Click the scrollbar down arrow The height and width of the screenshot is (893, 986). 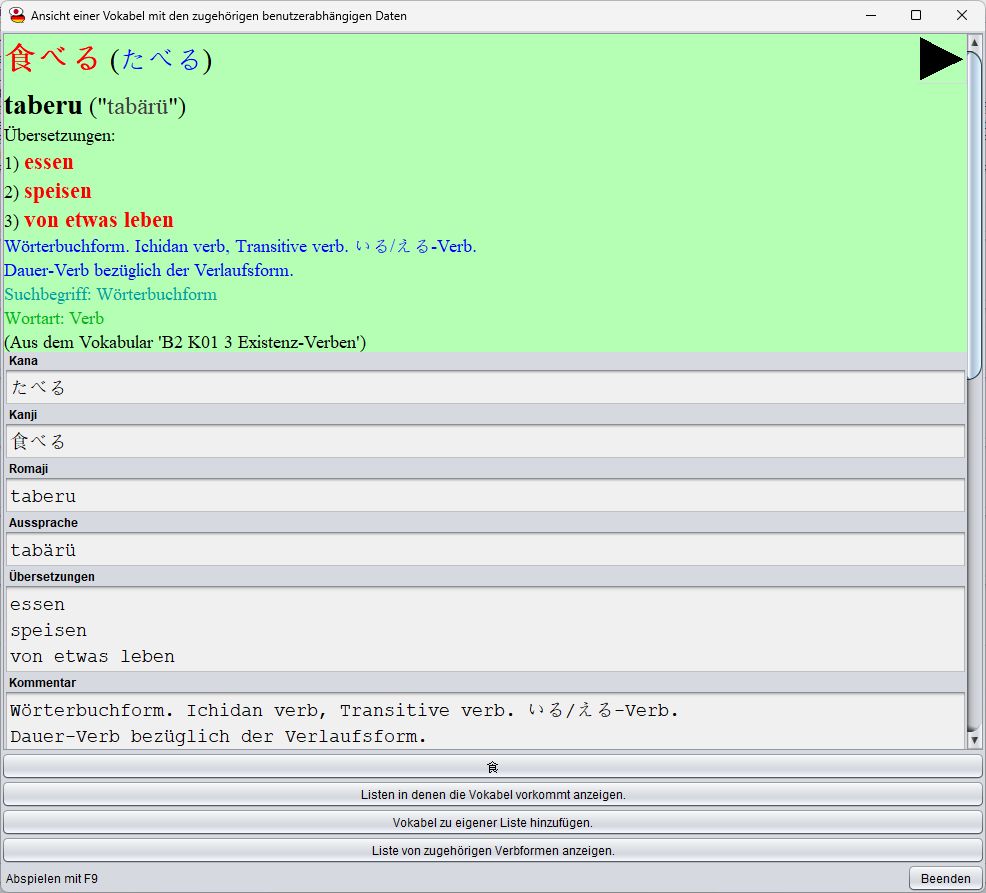click(x=975, y=741)
